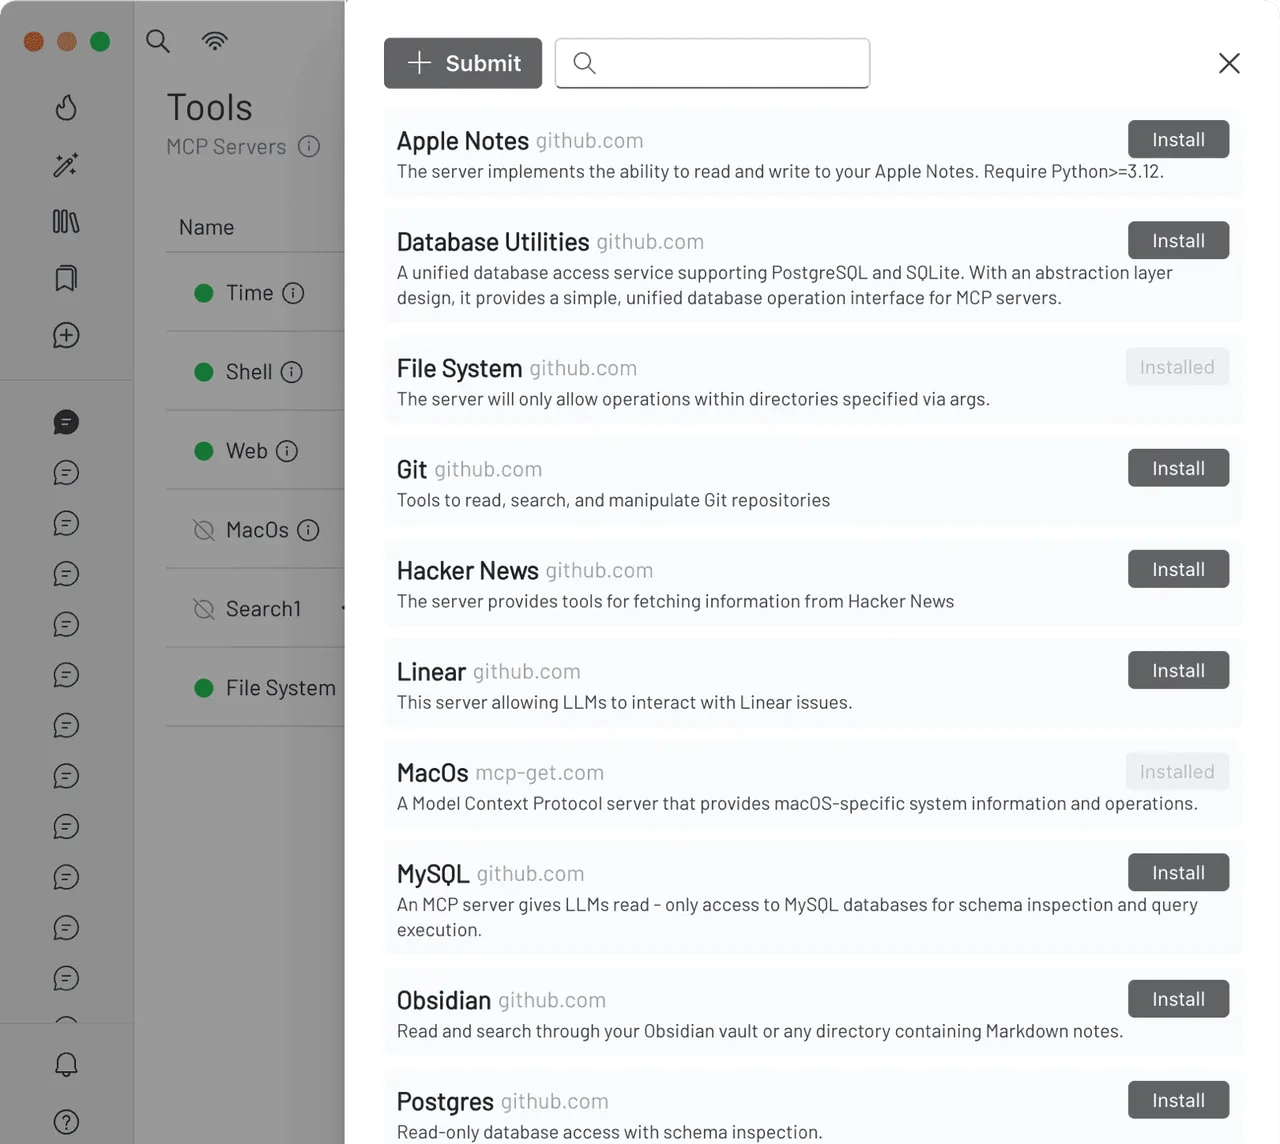Click the wifi connection status icon
Image resolution: width=1280 pixels, height=1144 pixels.
215,41
